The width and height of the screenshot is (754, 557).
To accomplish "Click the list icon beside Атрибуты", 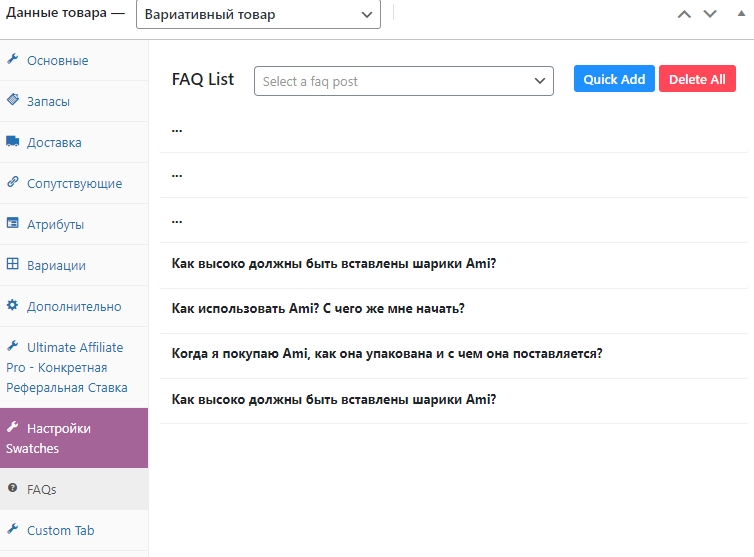I will click(13, 223).
